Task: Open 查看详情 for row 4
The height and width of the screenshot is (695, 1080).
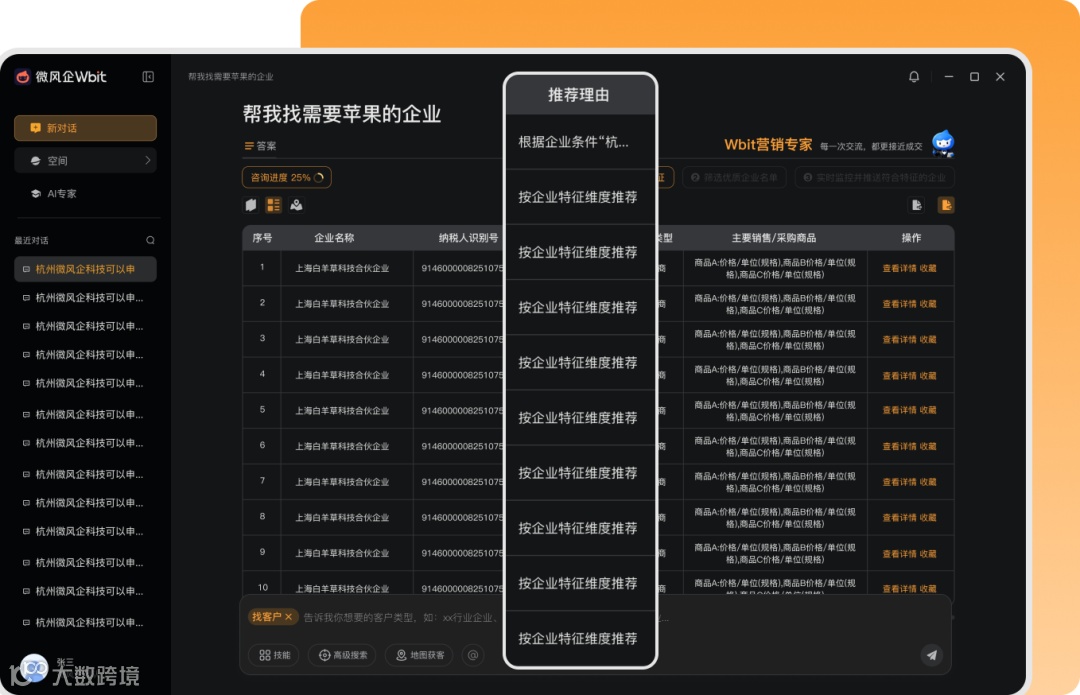Action: tap(899, 376)
